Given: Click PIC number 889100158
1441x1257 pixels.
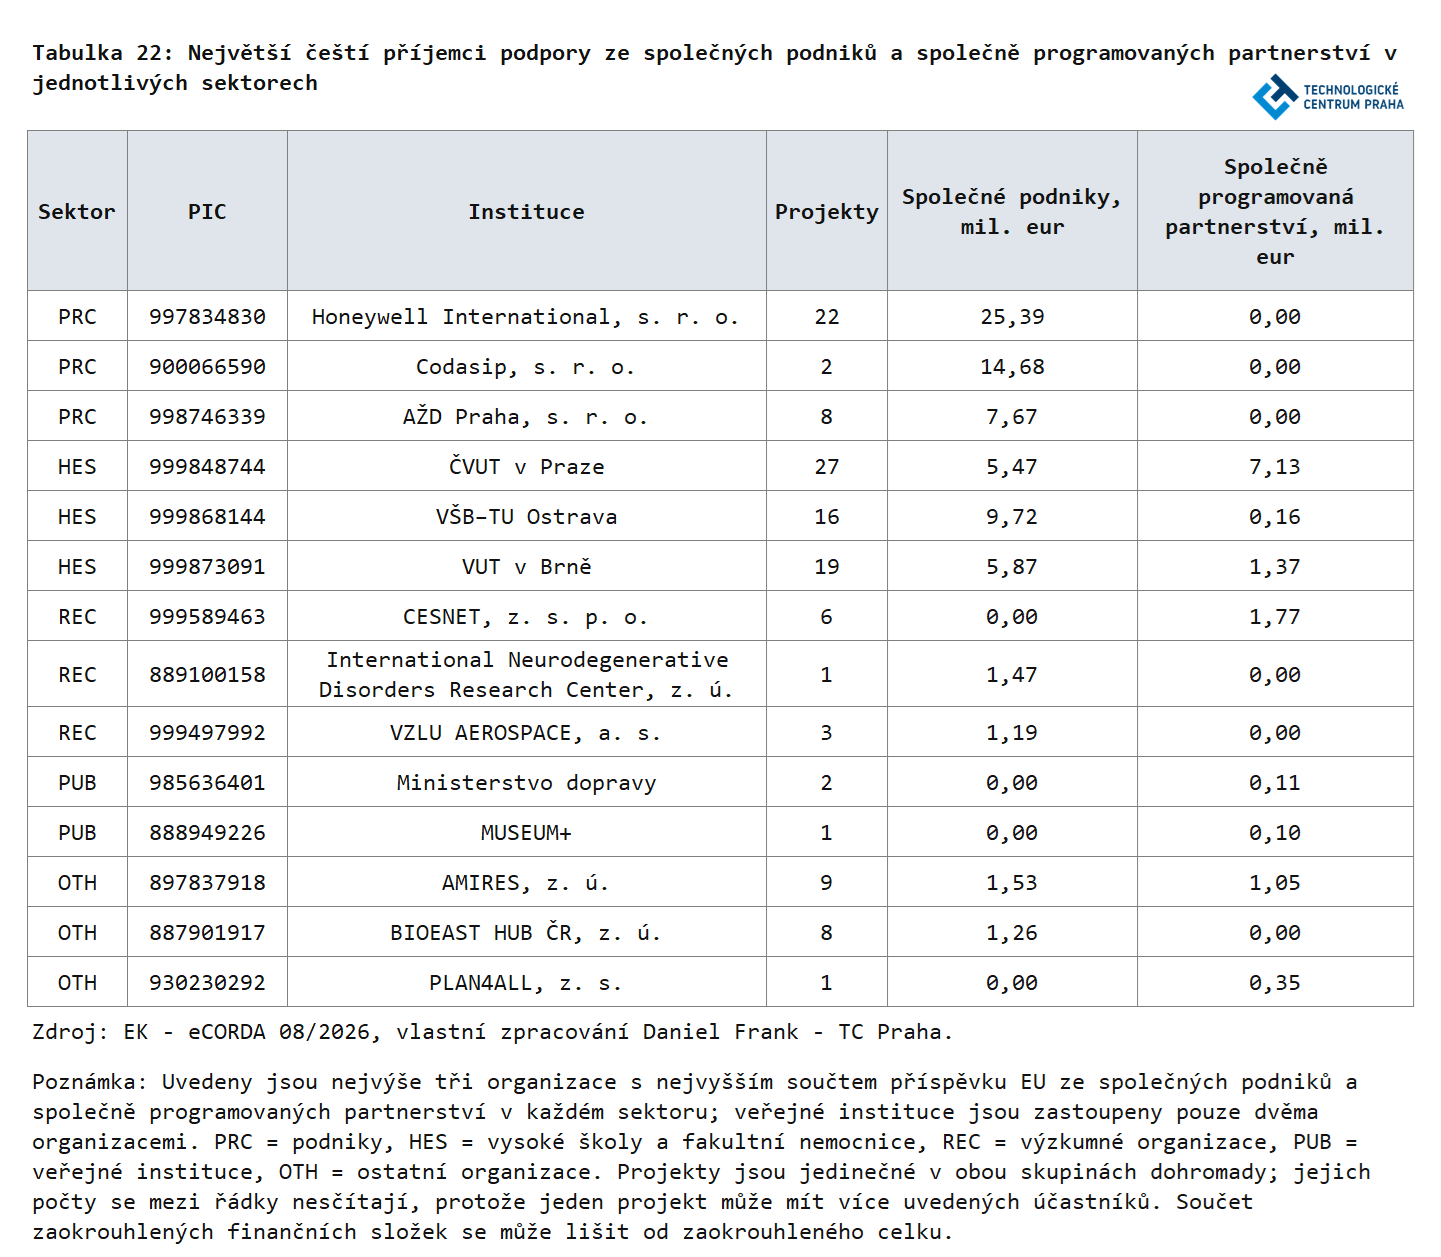Looking at the screenshot, I should click(x=207, y=675).
